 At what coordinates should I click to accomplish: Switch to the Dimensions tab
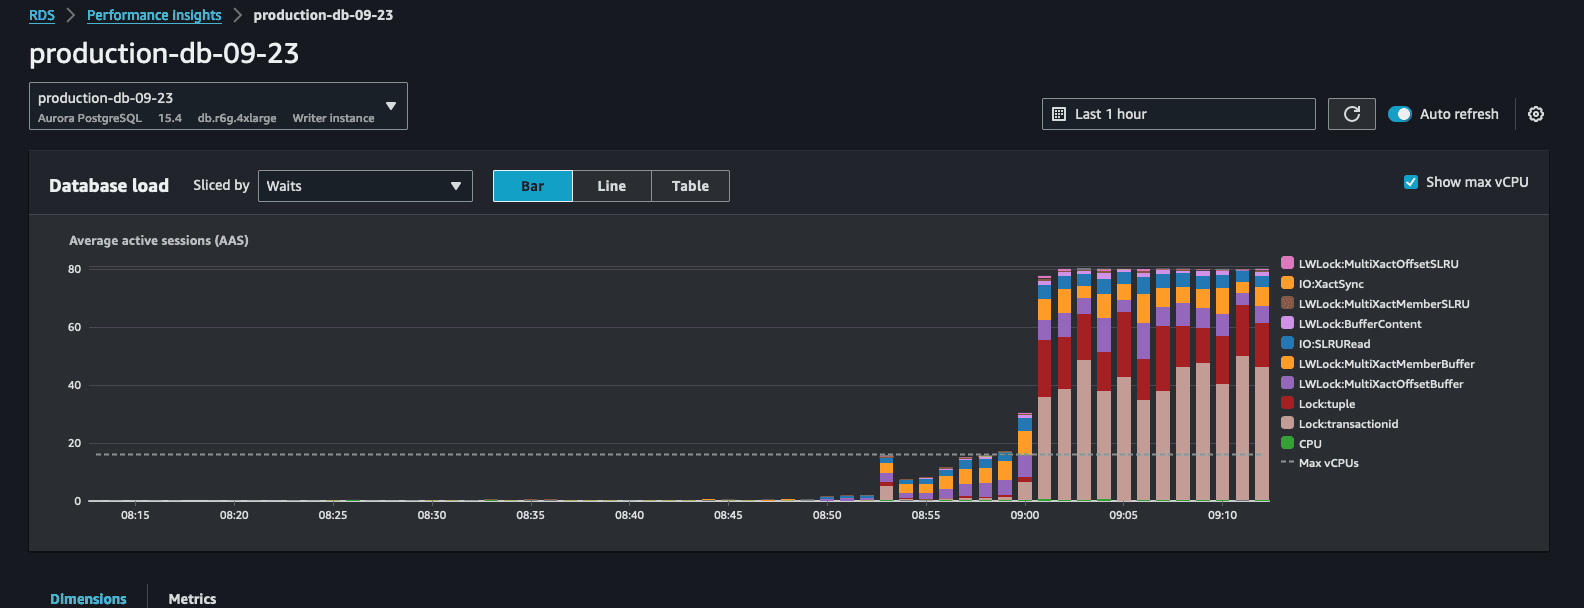coord(88,598)
